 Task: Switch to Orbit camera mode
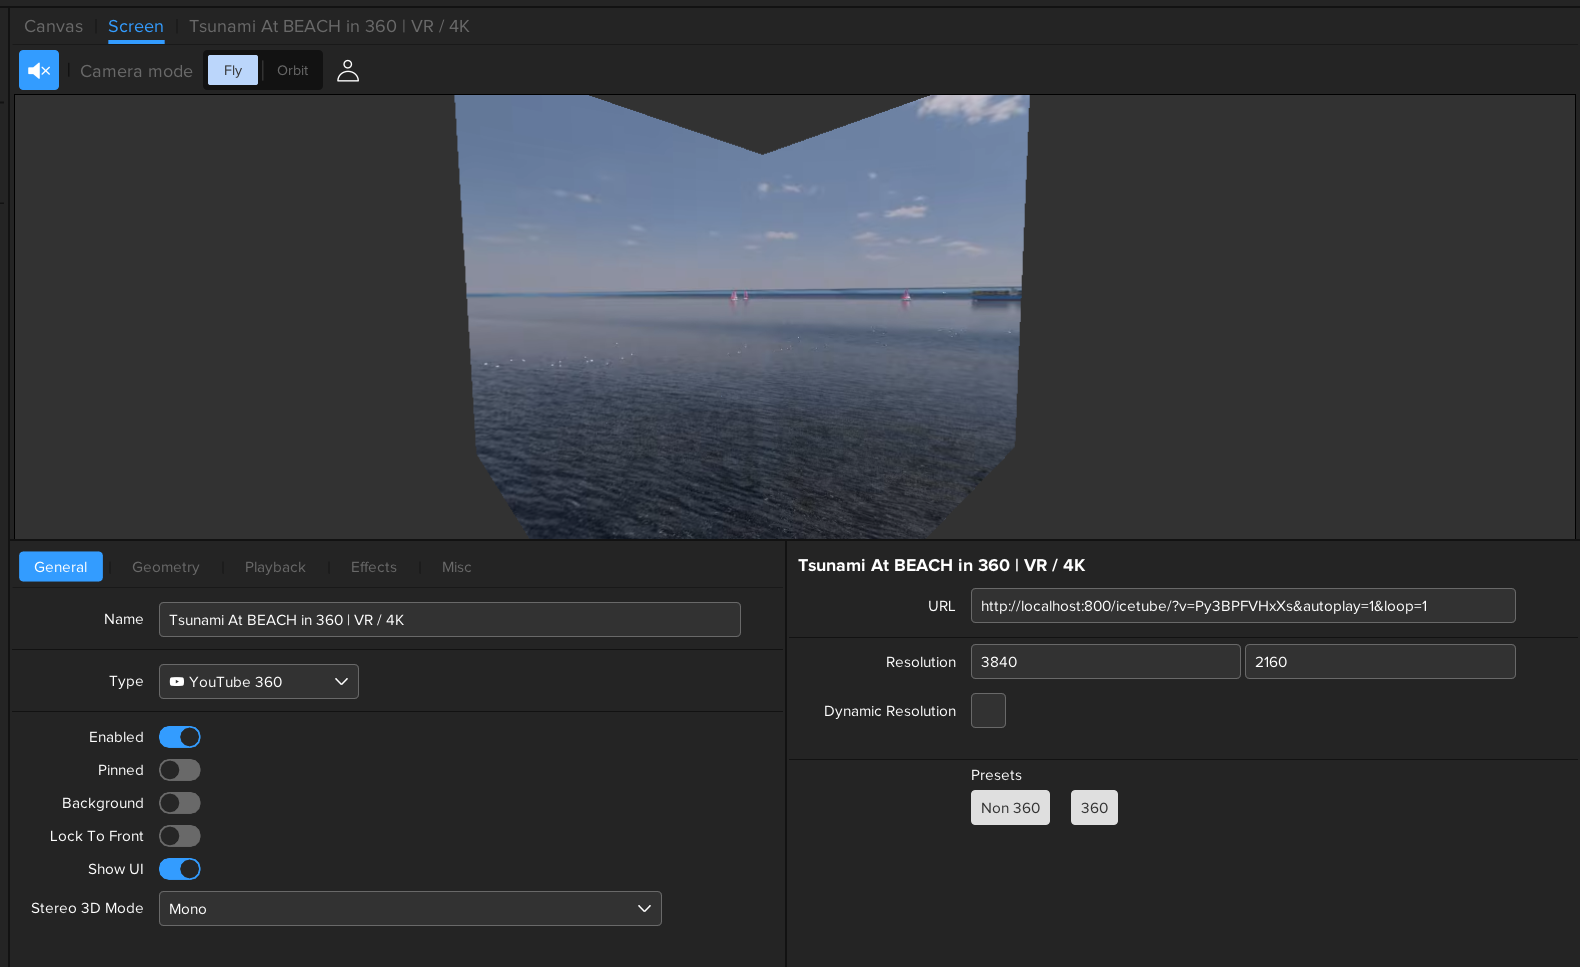click(x=292, y=70)
